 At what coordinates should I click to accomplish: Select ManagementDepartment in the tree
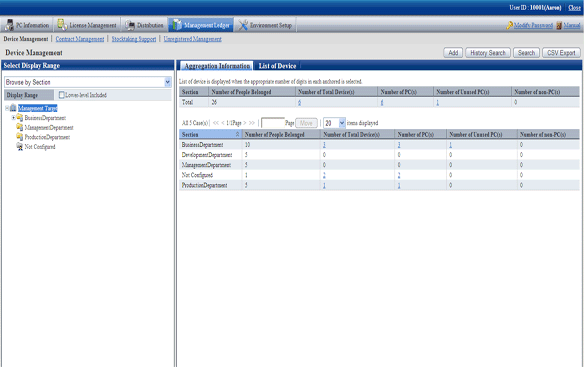coord(49,127)
